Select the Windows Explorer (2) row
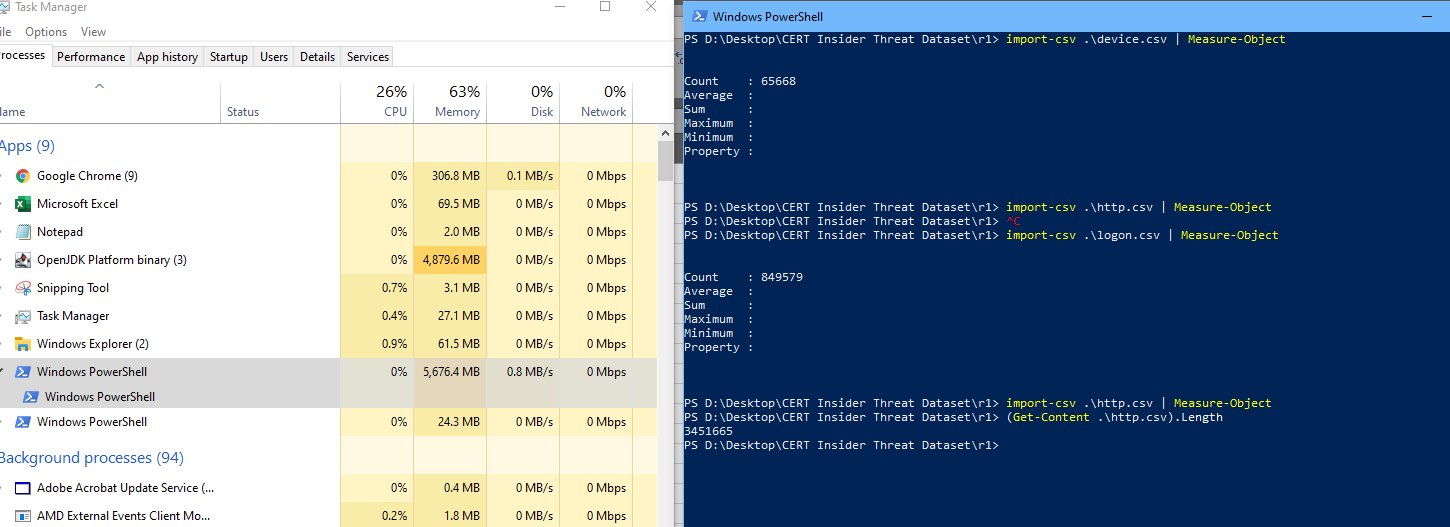The height and width of the screenshot is (527, 1450). pos(329,344)
